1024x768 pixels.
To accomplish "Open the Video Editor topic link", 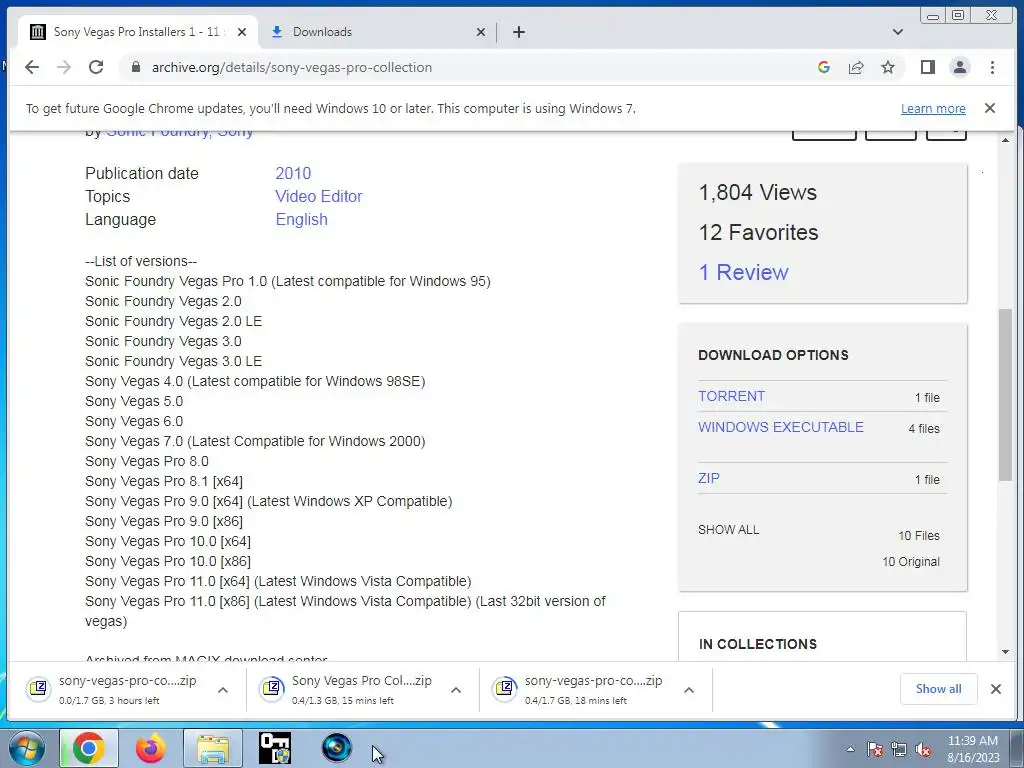I will click(319, 197).
